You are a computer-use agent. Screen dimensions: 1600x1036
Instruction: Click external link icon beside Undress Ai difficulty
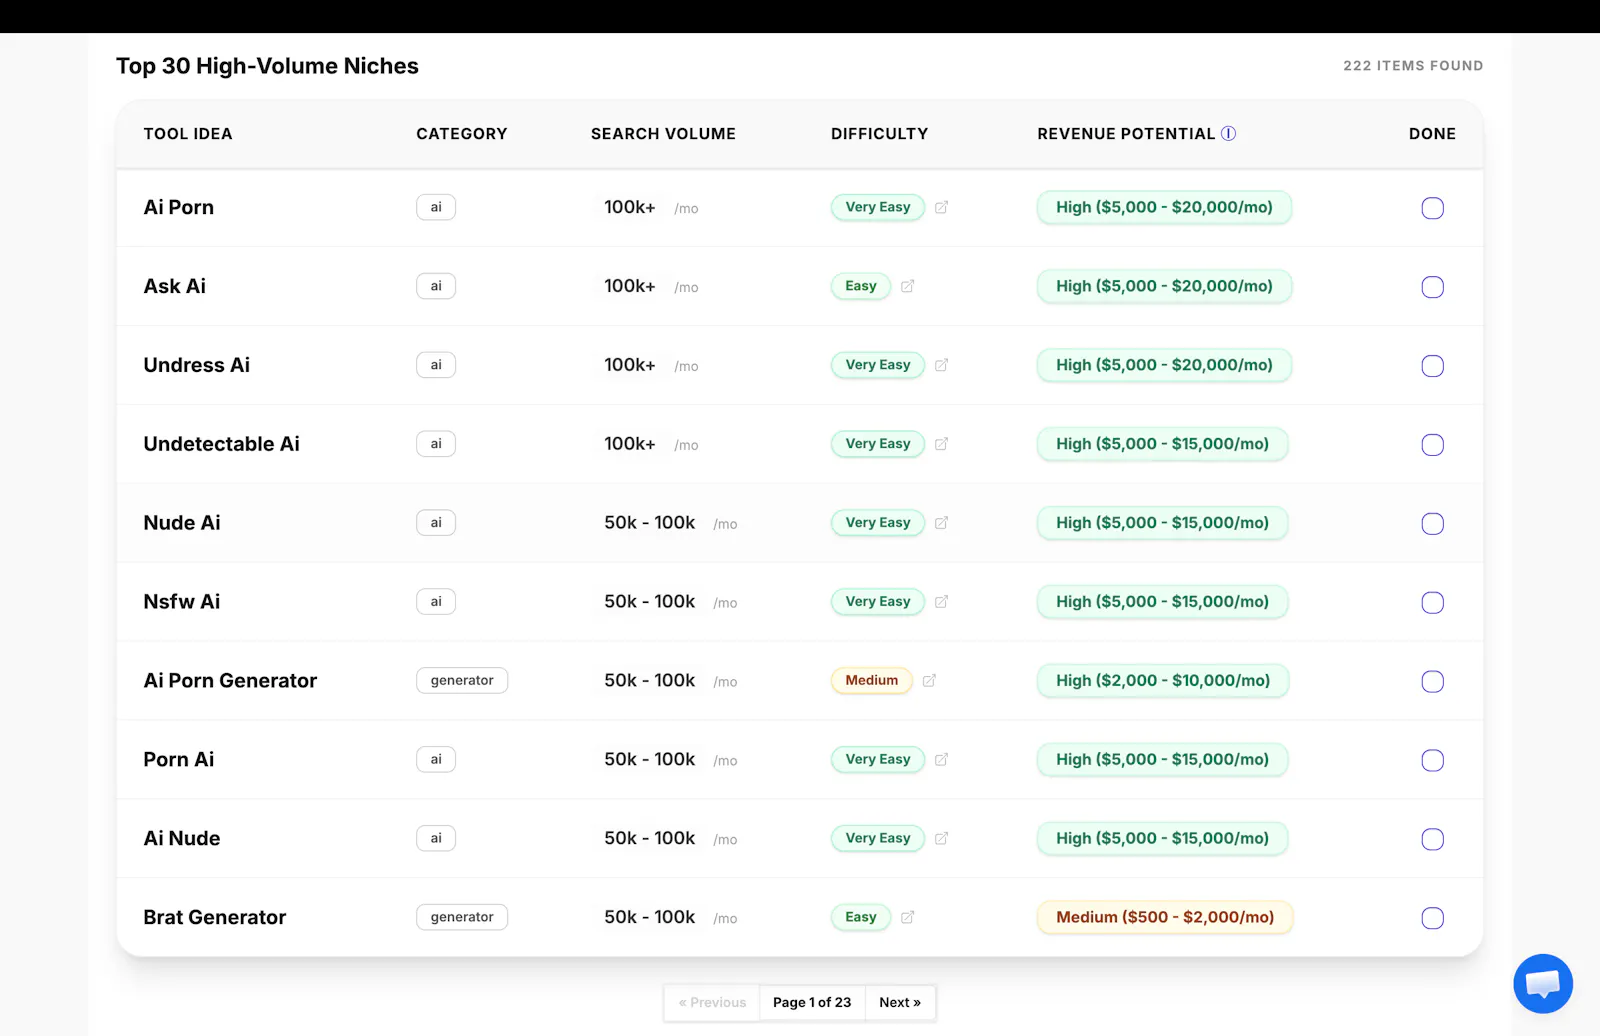coord(941,365)
